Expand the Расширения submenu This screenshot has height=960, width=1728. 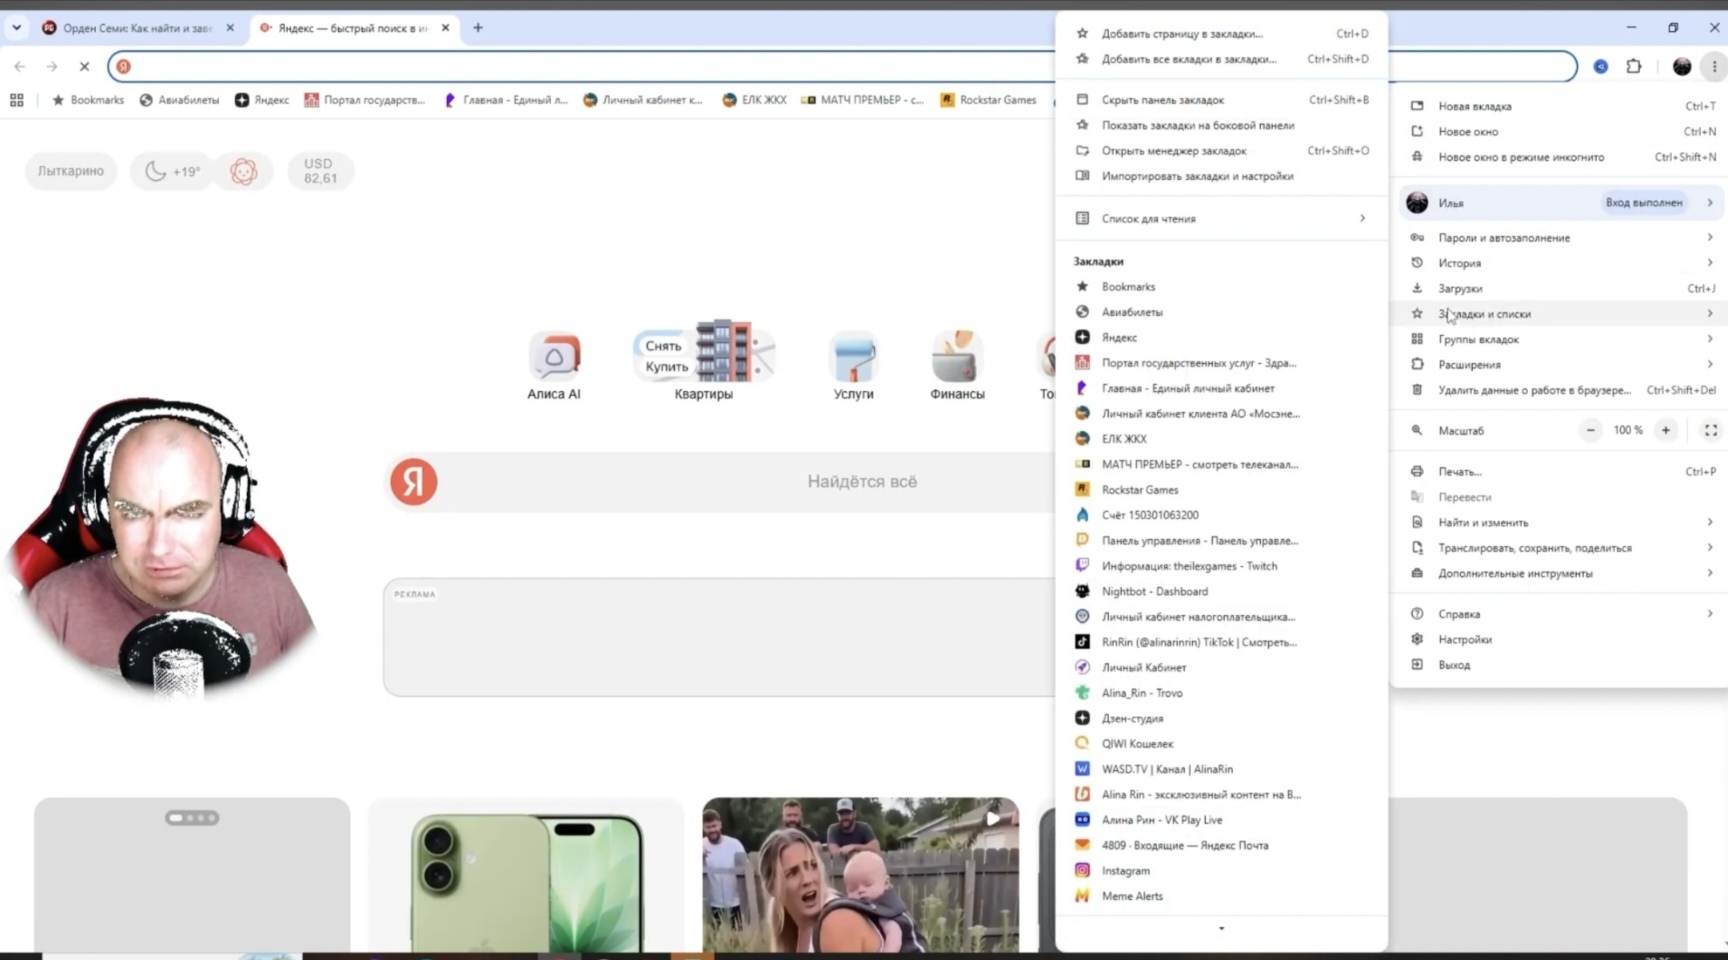pos(1562,365)
